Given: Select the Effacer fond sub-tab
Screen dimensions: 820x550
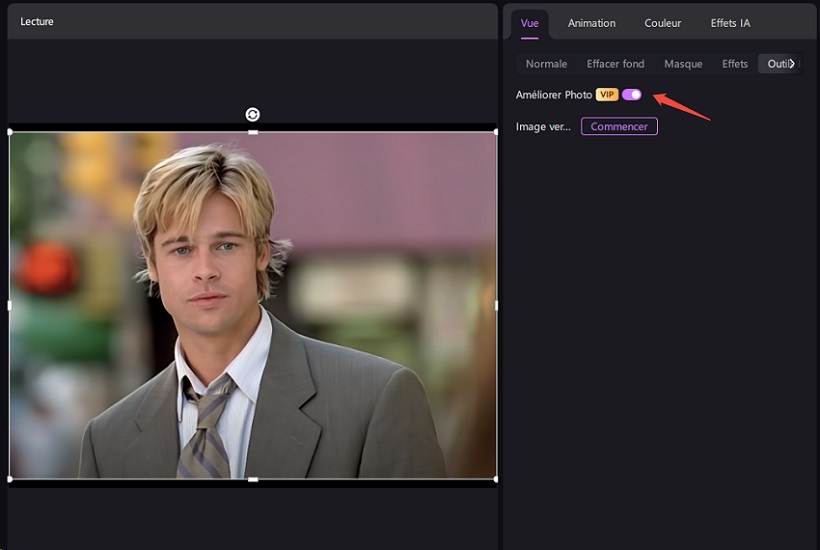Looking at the screenshot, I should tap(615, 64).
